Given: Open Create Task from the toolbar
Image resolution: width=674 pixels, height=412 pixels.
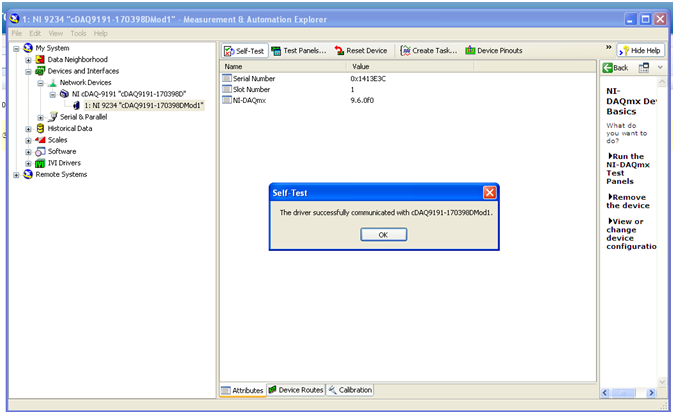Looking at the screenshot, I should pyautogui.click(x=429, y=51).
